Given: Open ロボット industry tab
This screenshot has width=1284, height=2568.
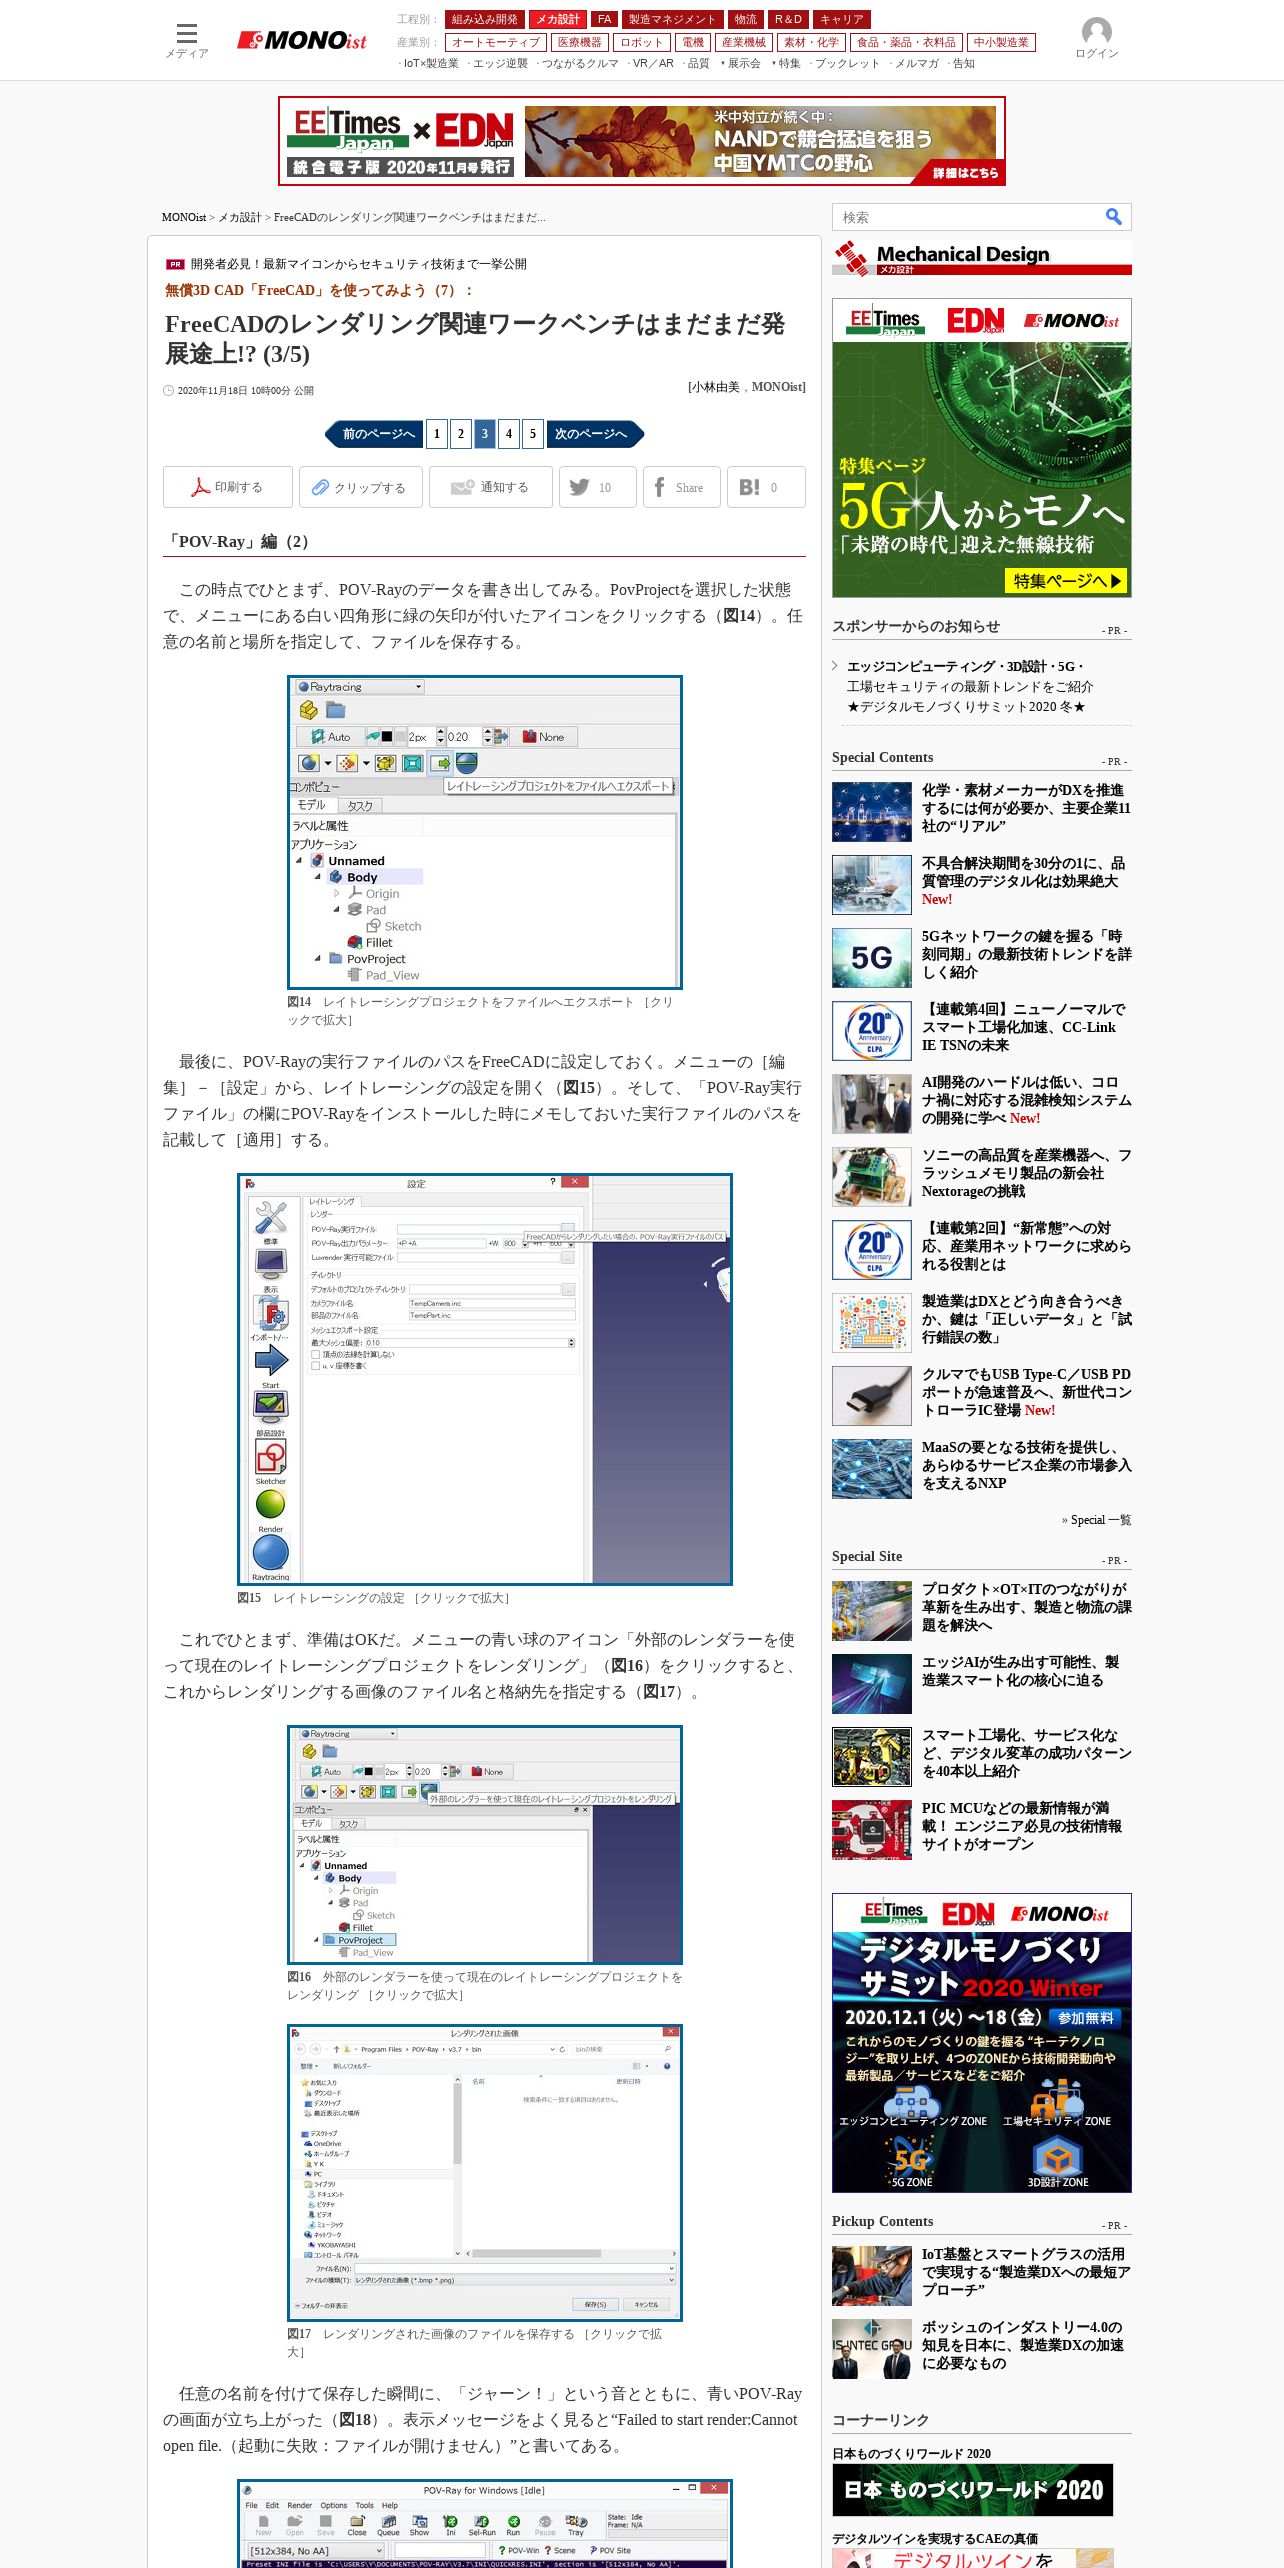Looking at the screenshot, I should click(x=641, y=42).
